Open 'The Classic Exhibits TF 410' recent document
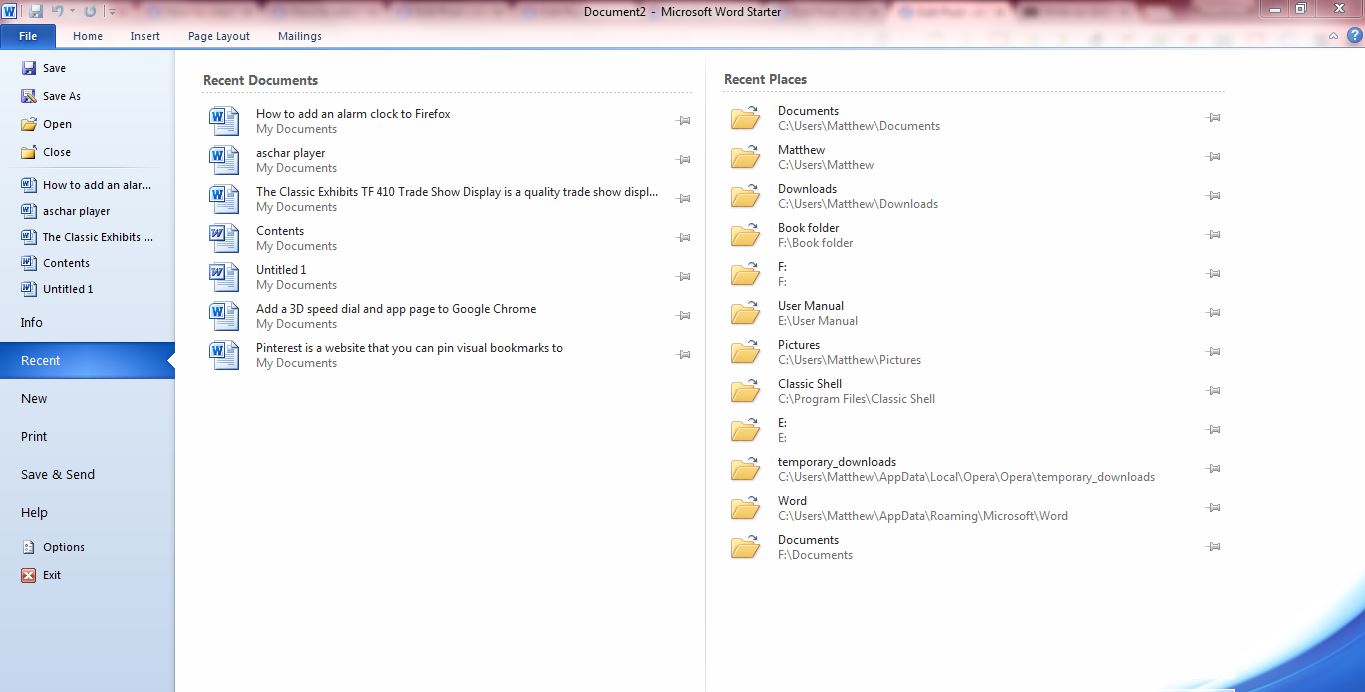The image size is (1365, 692). pyautogui.click(x=448, y=199)
